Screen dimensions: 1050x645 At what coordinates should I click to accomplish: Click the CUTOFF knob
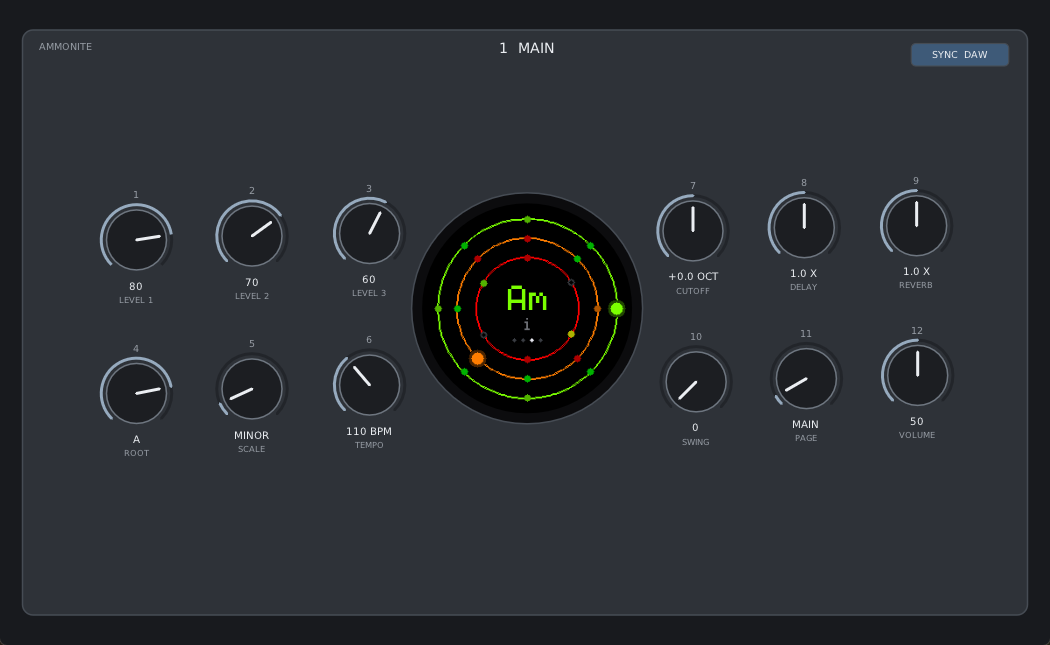pos(692,230)
